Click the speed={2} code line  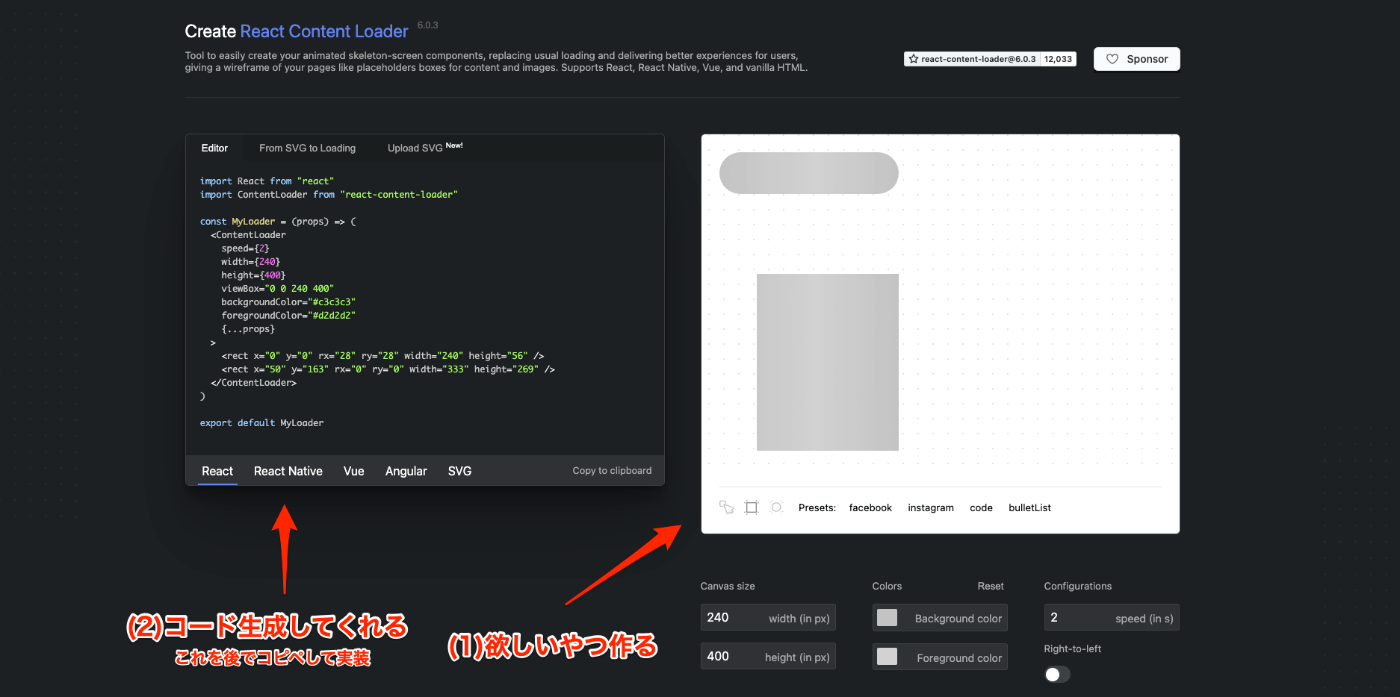(246, 247)
